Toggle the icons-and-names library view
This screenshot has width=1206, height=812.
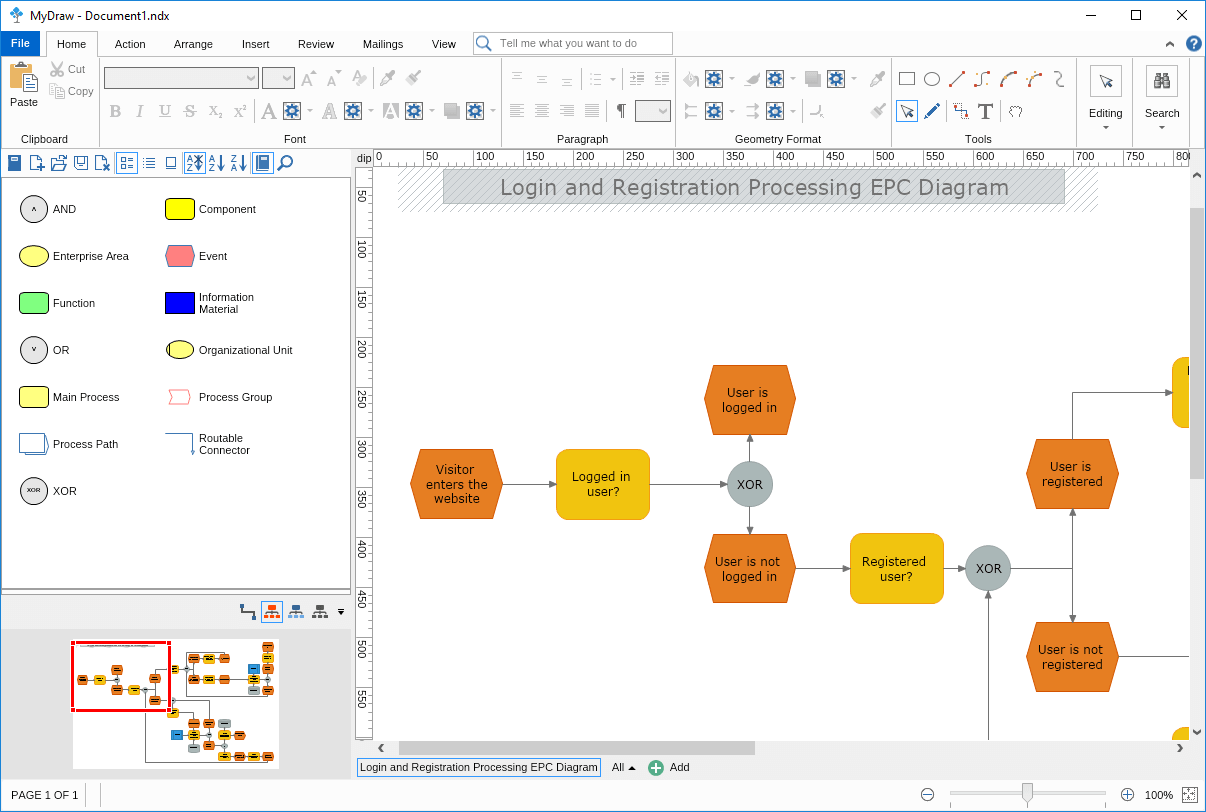(127, 163)
